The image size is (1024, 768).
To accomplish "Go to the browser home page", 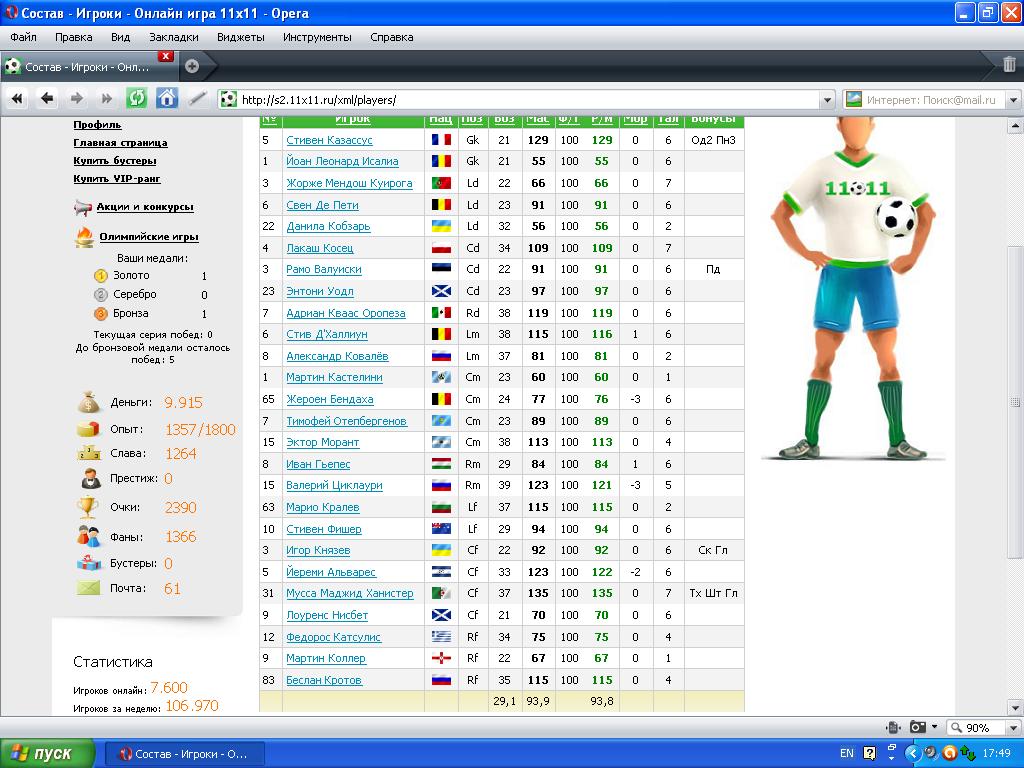I will (167, 98).
